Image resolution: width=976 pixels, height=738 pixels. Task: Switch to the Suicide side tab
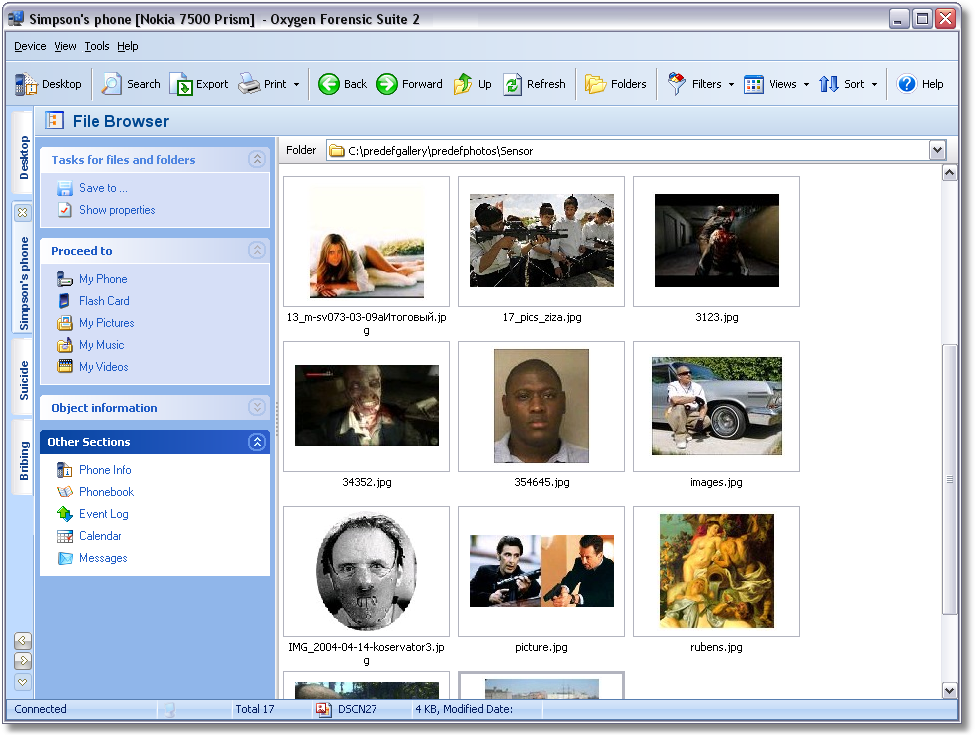pos(23,378)
